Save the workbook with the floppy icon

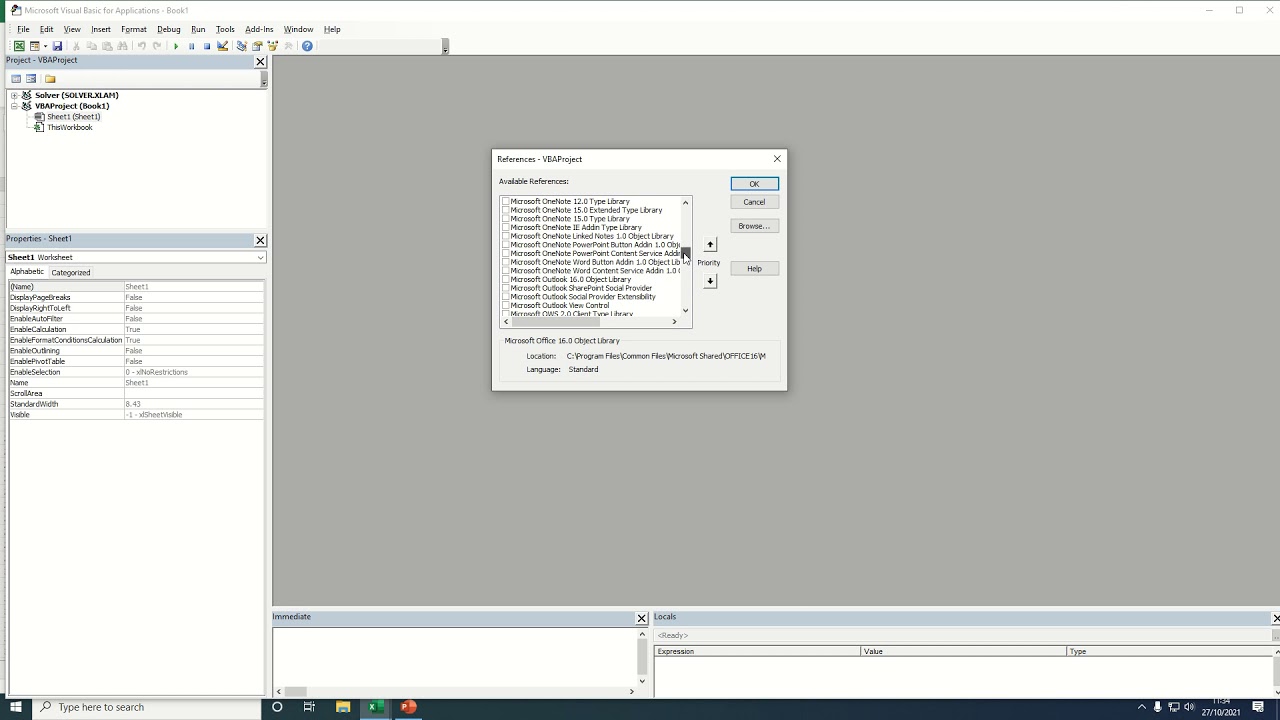coord(57,46)
